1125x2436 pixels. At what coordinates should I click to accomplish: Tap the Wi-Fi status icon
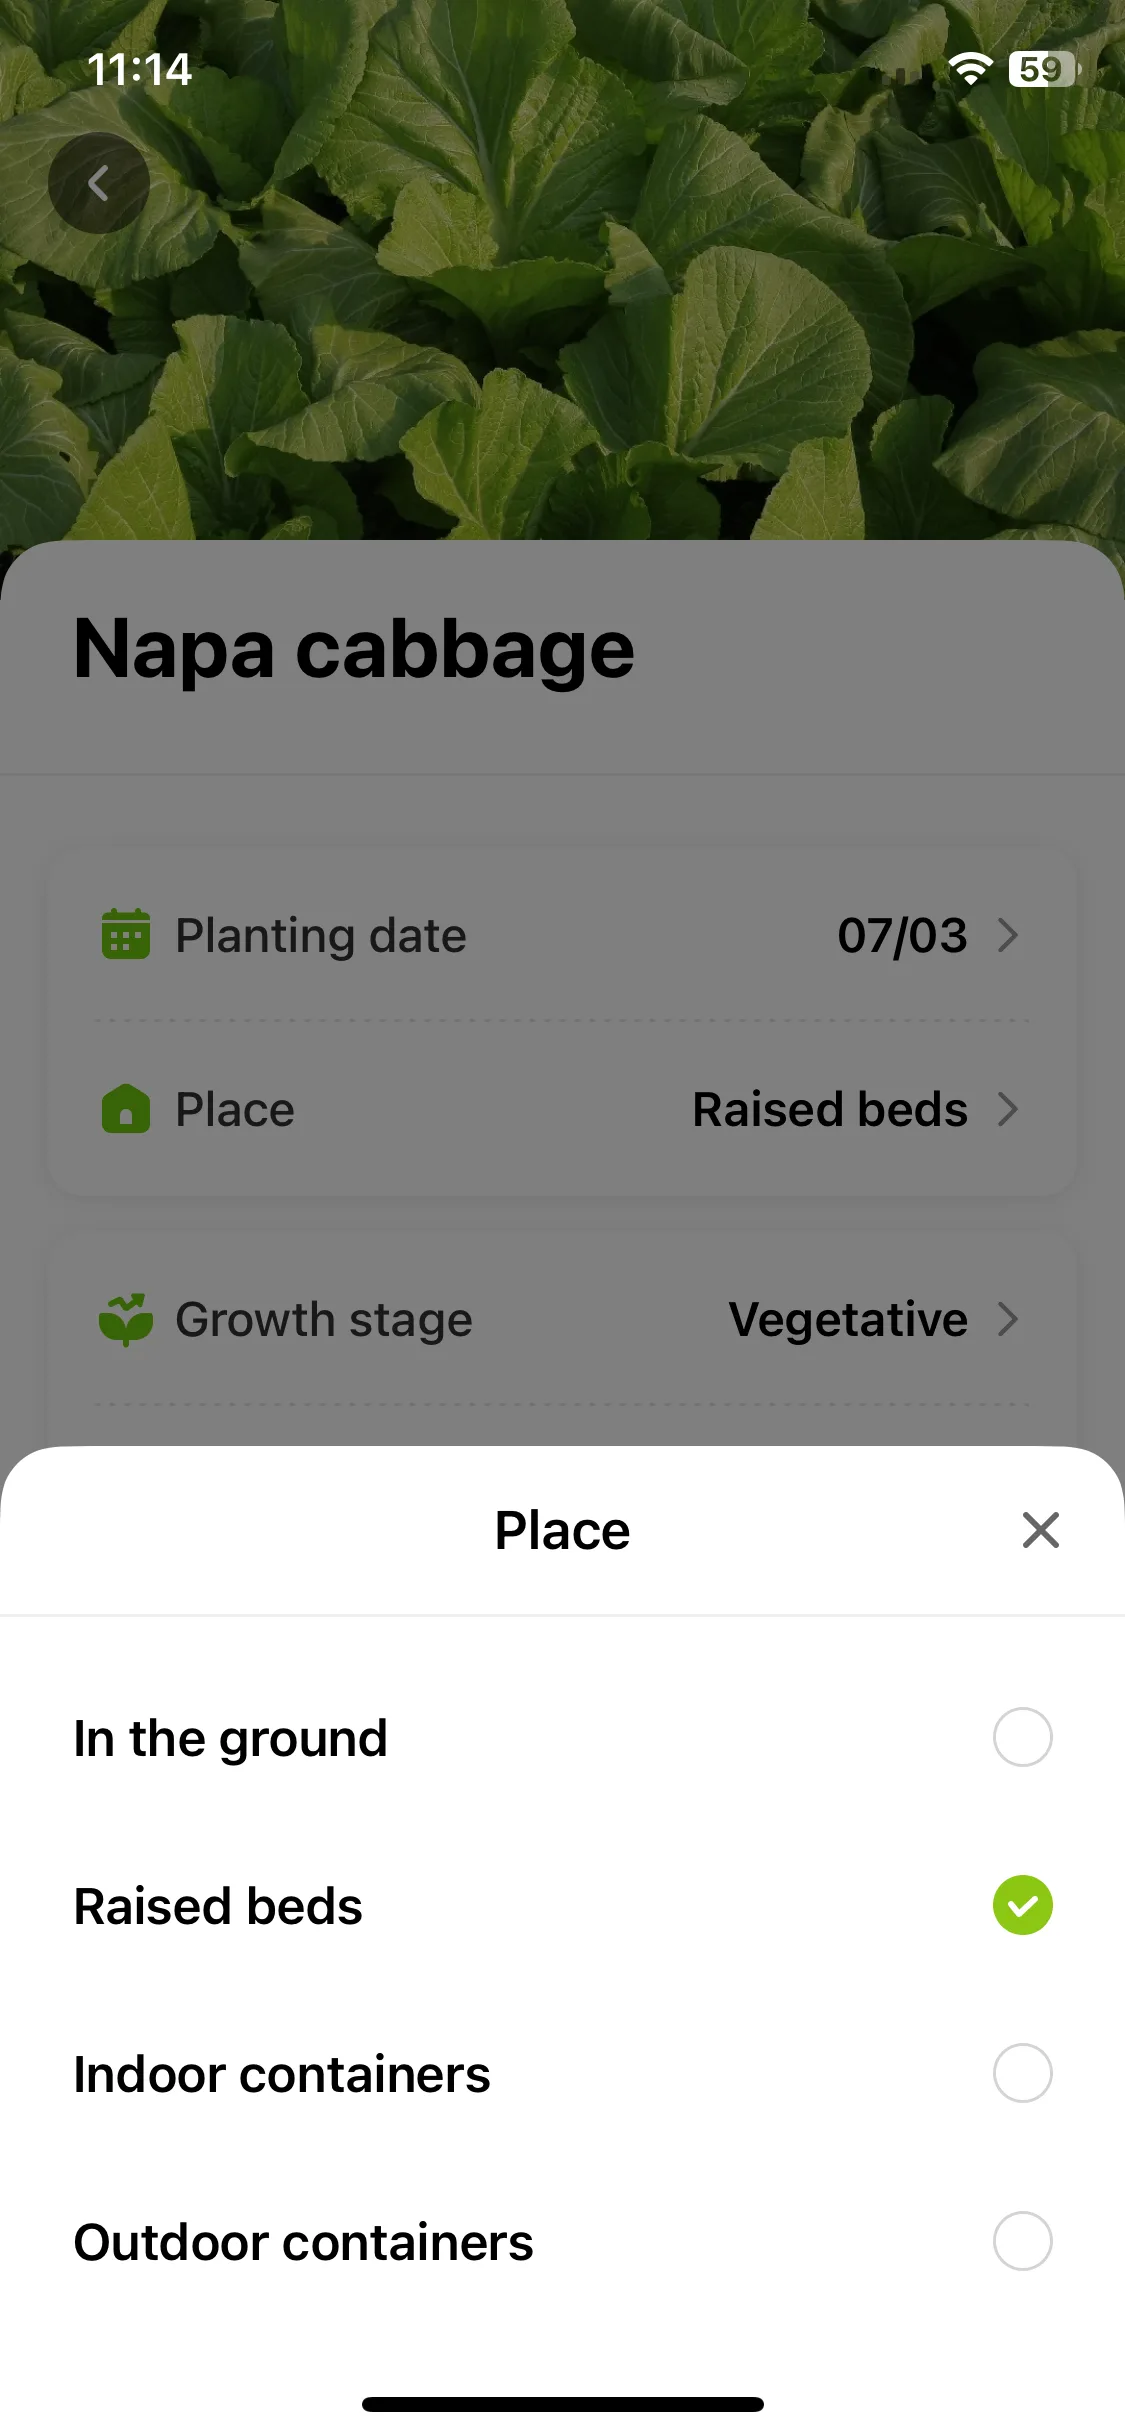970,69
